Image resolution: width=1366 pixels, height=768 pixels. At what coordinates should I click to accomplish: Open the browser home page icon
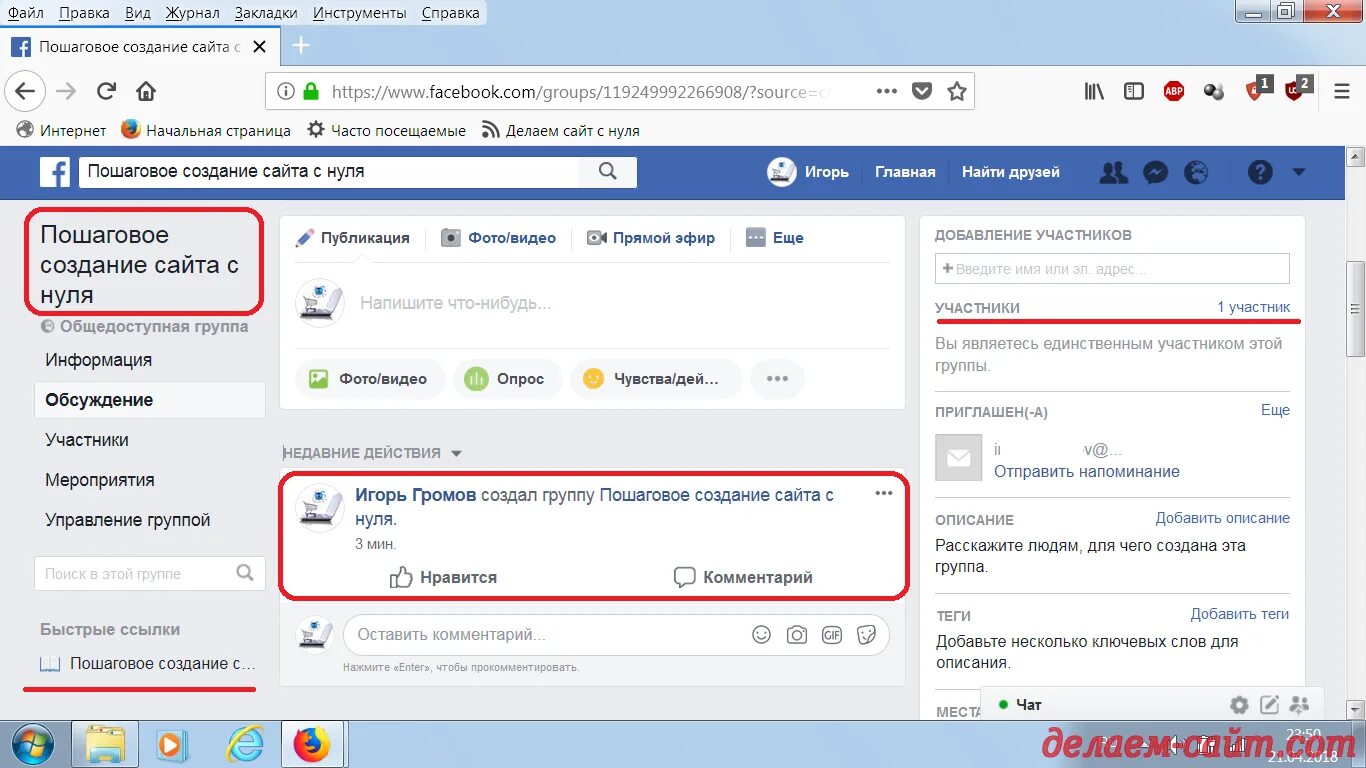146,92
